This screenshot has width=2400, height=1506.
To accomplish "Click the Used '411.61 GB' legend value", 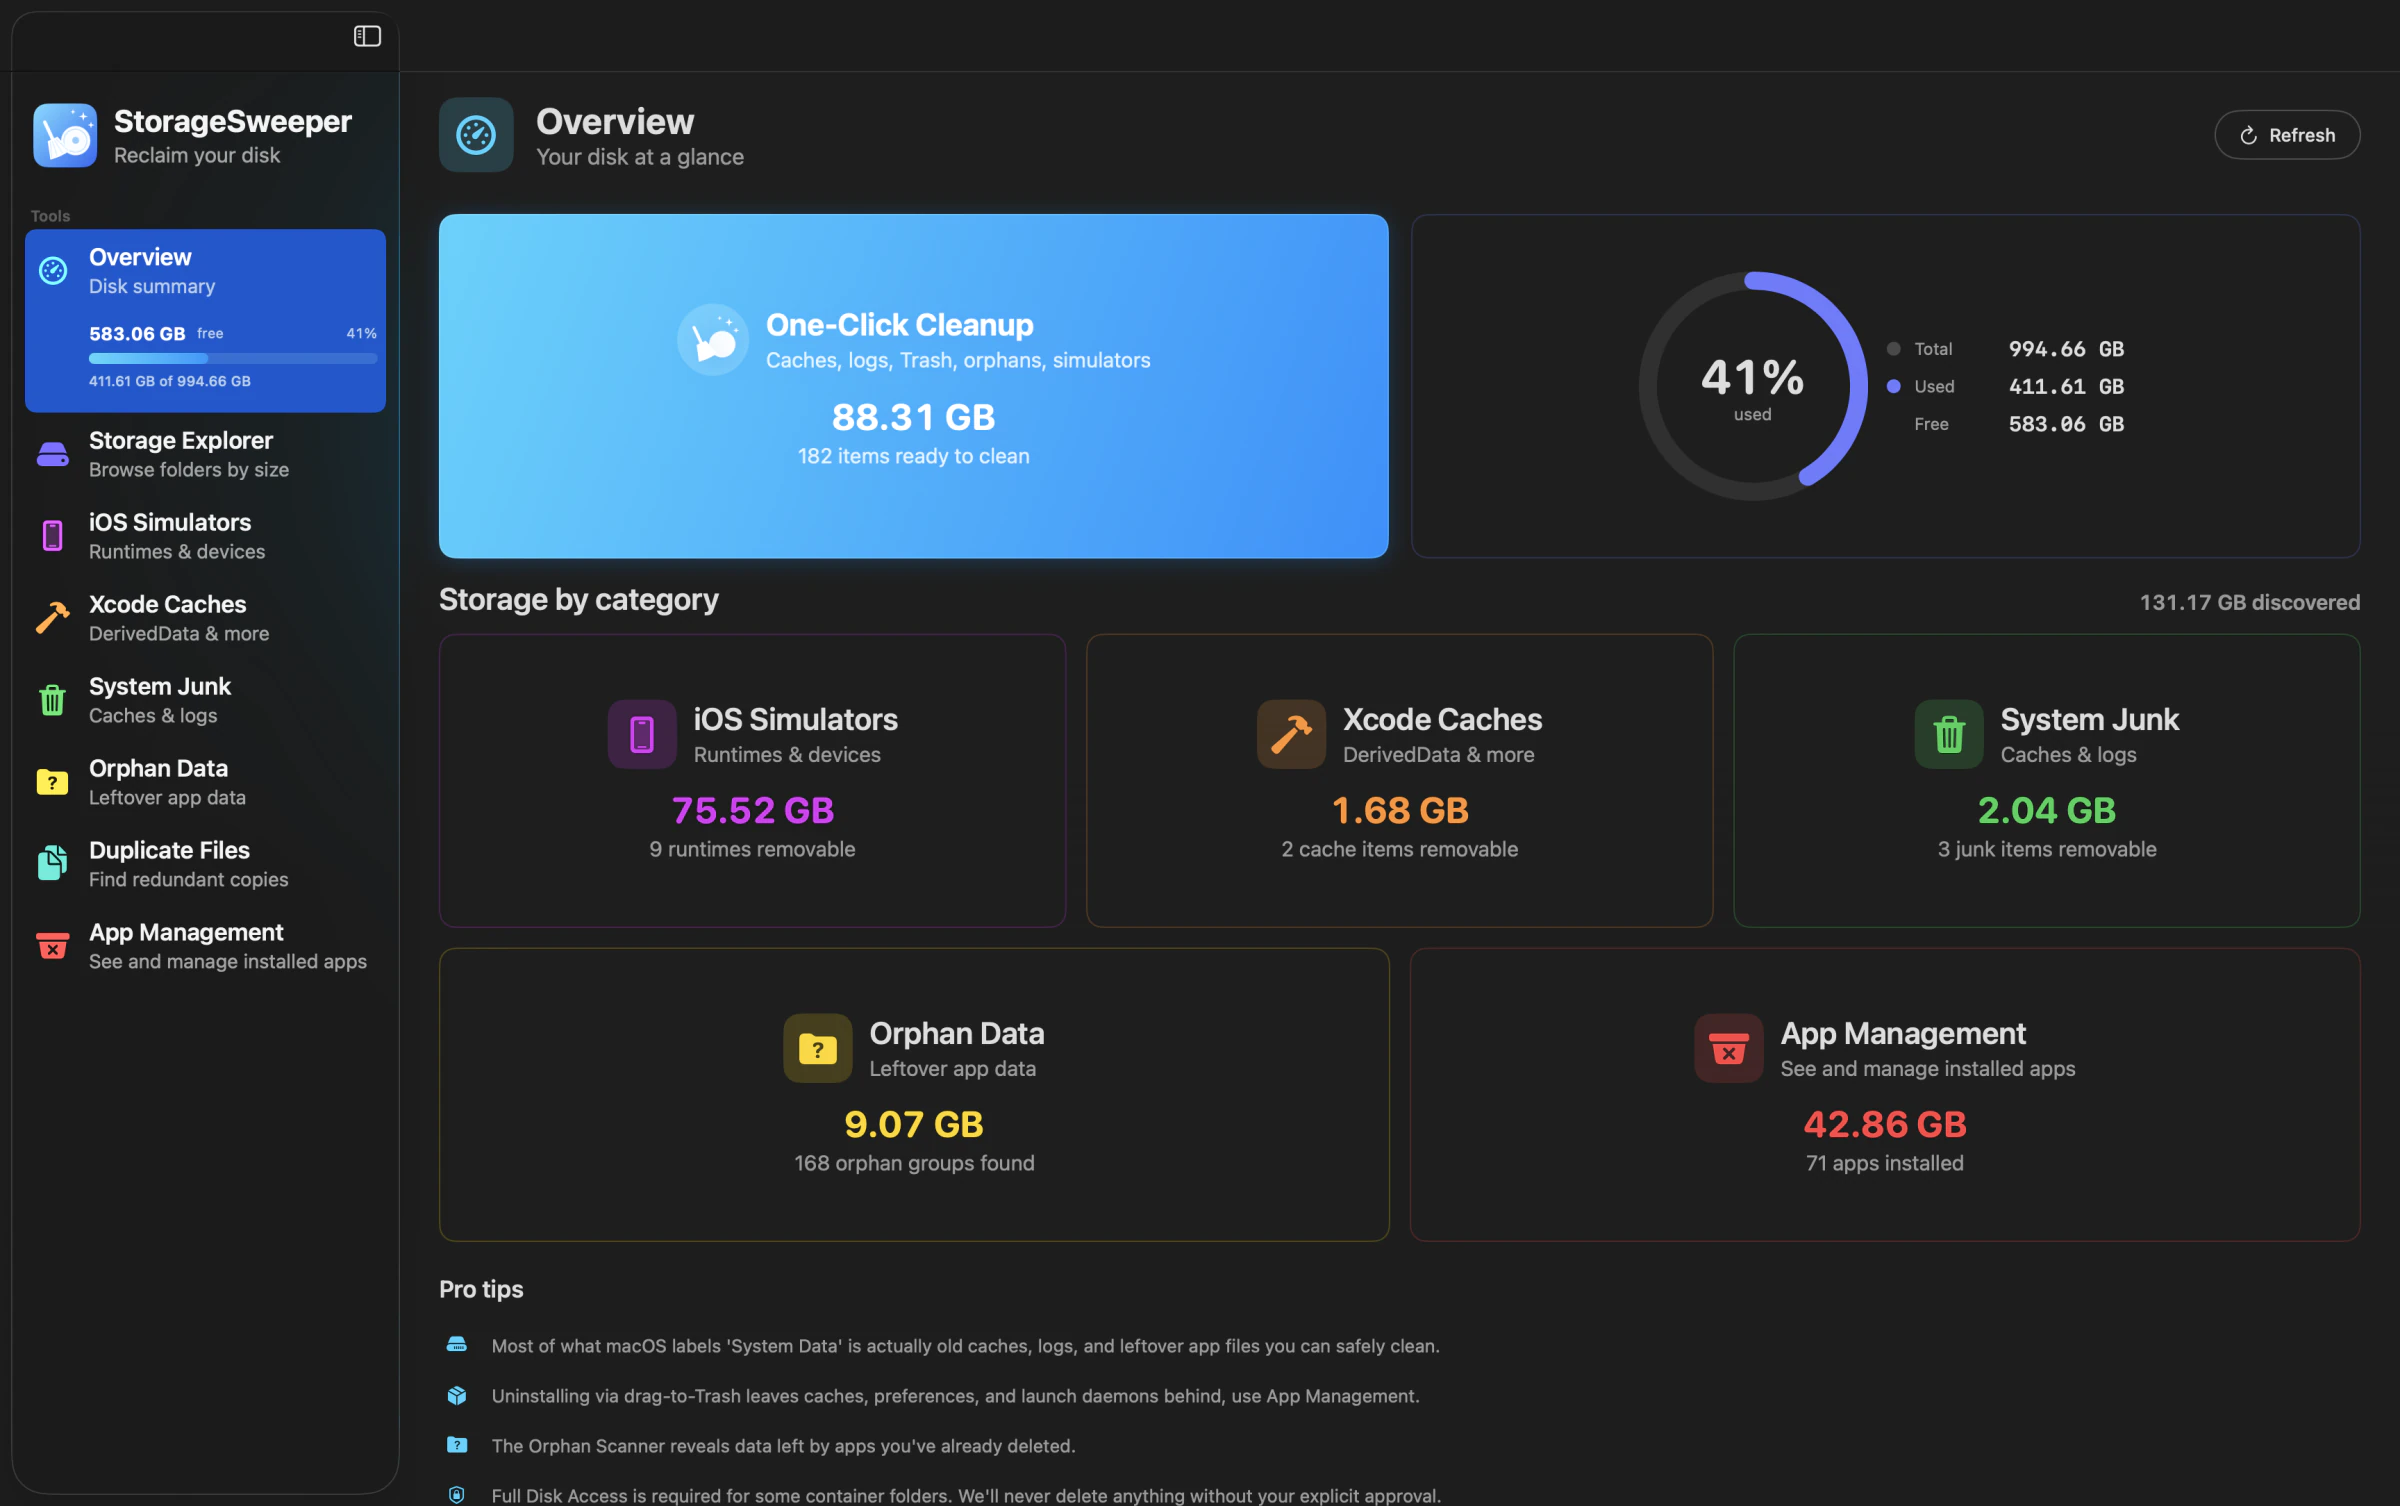I will [2066, 386].
